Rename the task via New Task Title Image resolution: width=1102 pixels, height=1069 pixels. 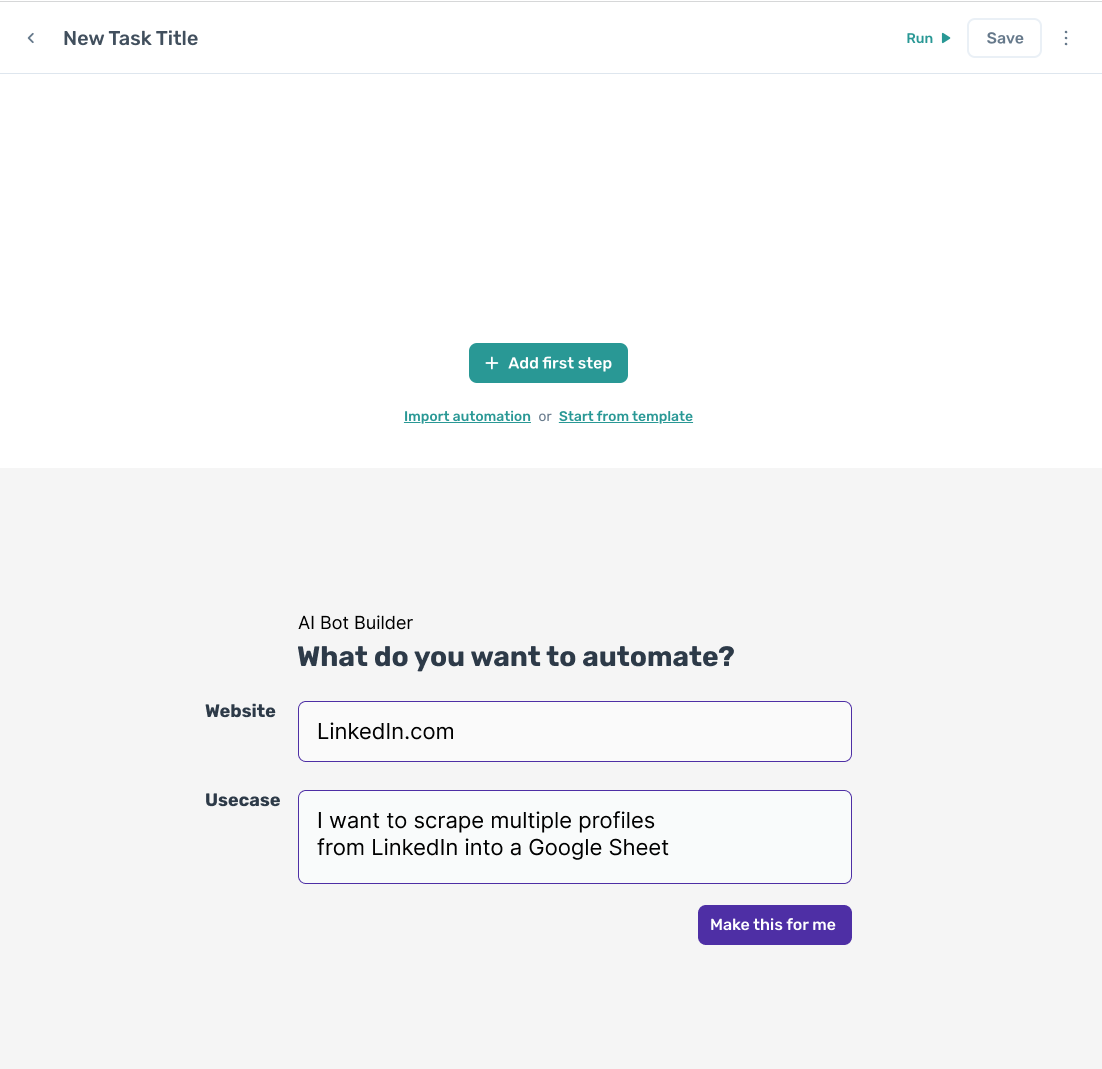point(131,38)
